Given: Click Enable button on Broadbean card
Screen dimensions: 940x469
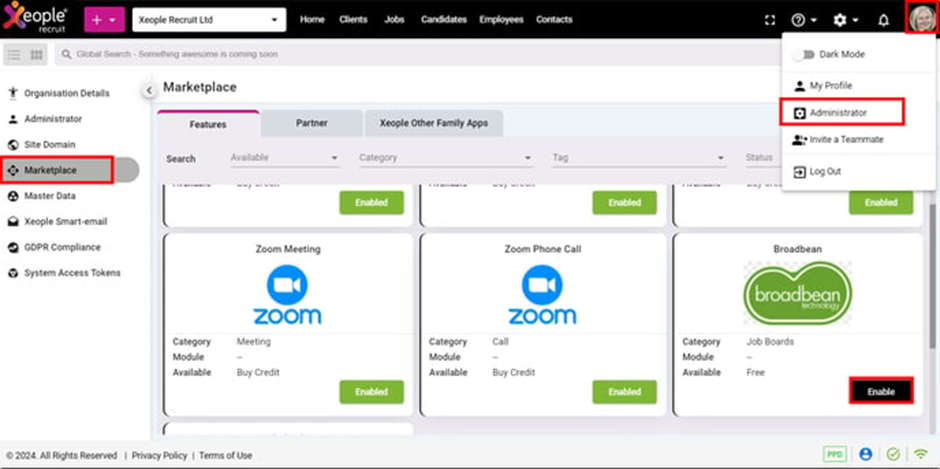Looking at the screenshot, I should [881, 392].
